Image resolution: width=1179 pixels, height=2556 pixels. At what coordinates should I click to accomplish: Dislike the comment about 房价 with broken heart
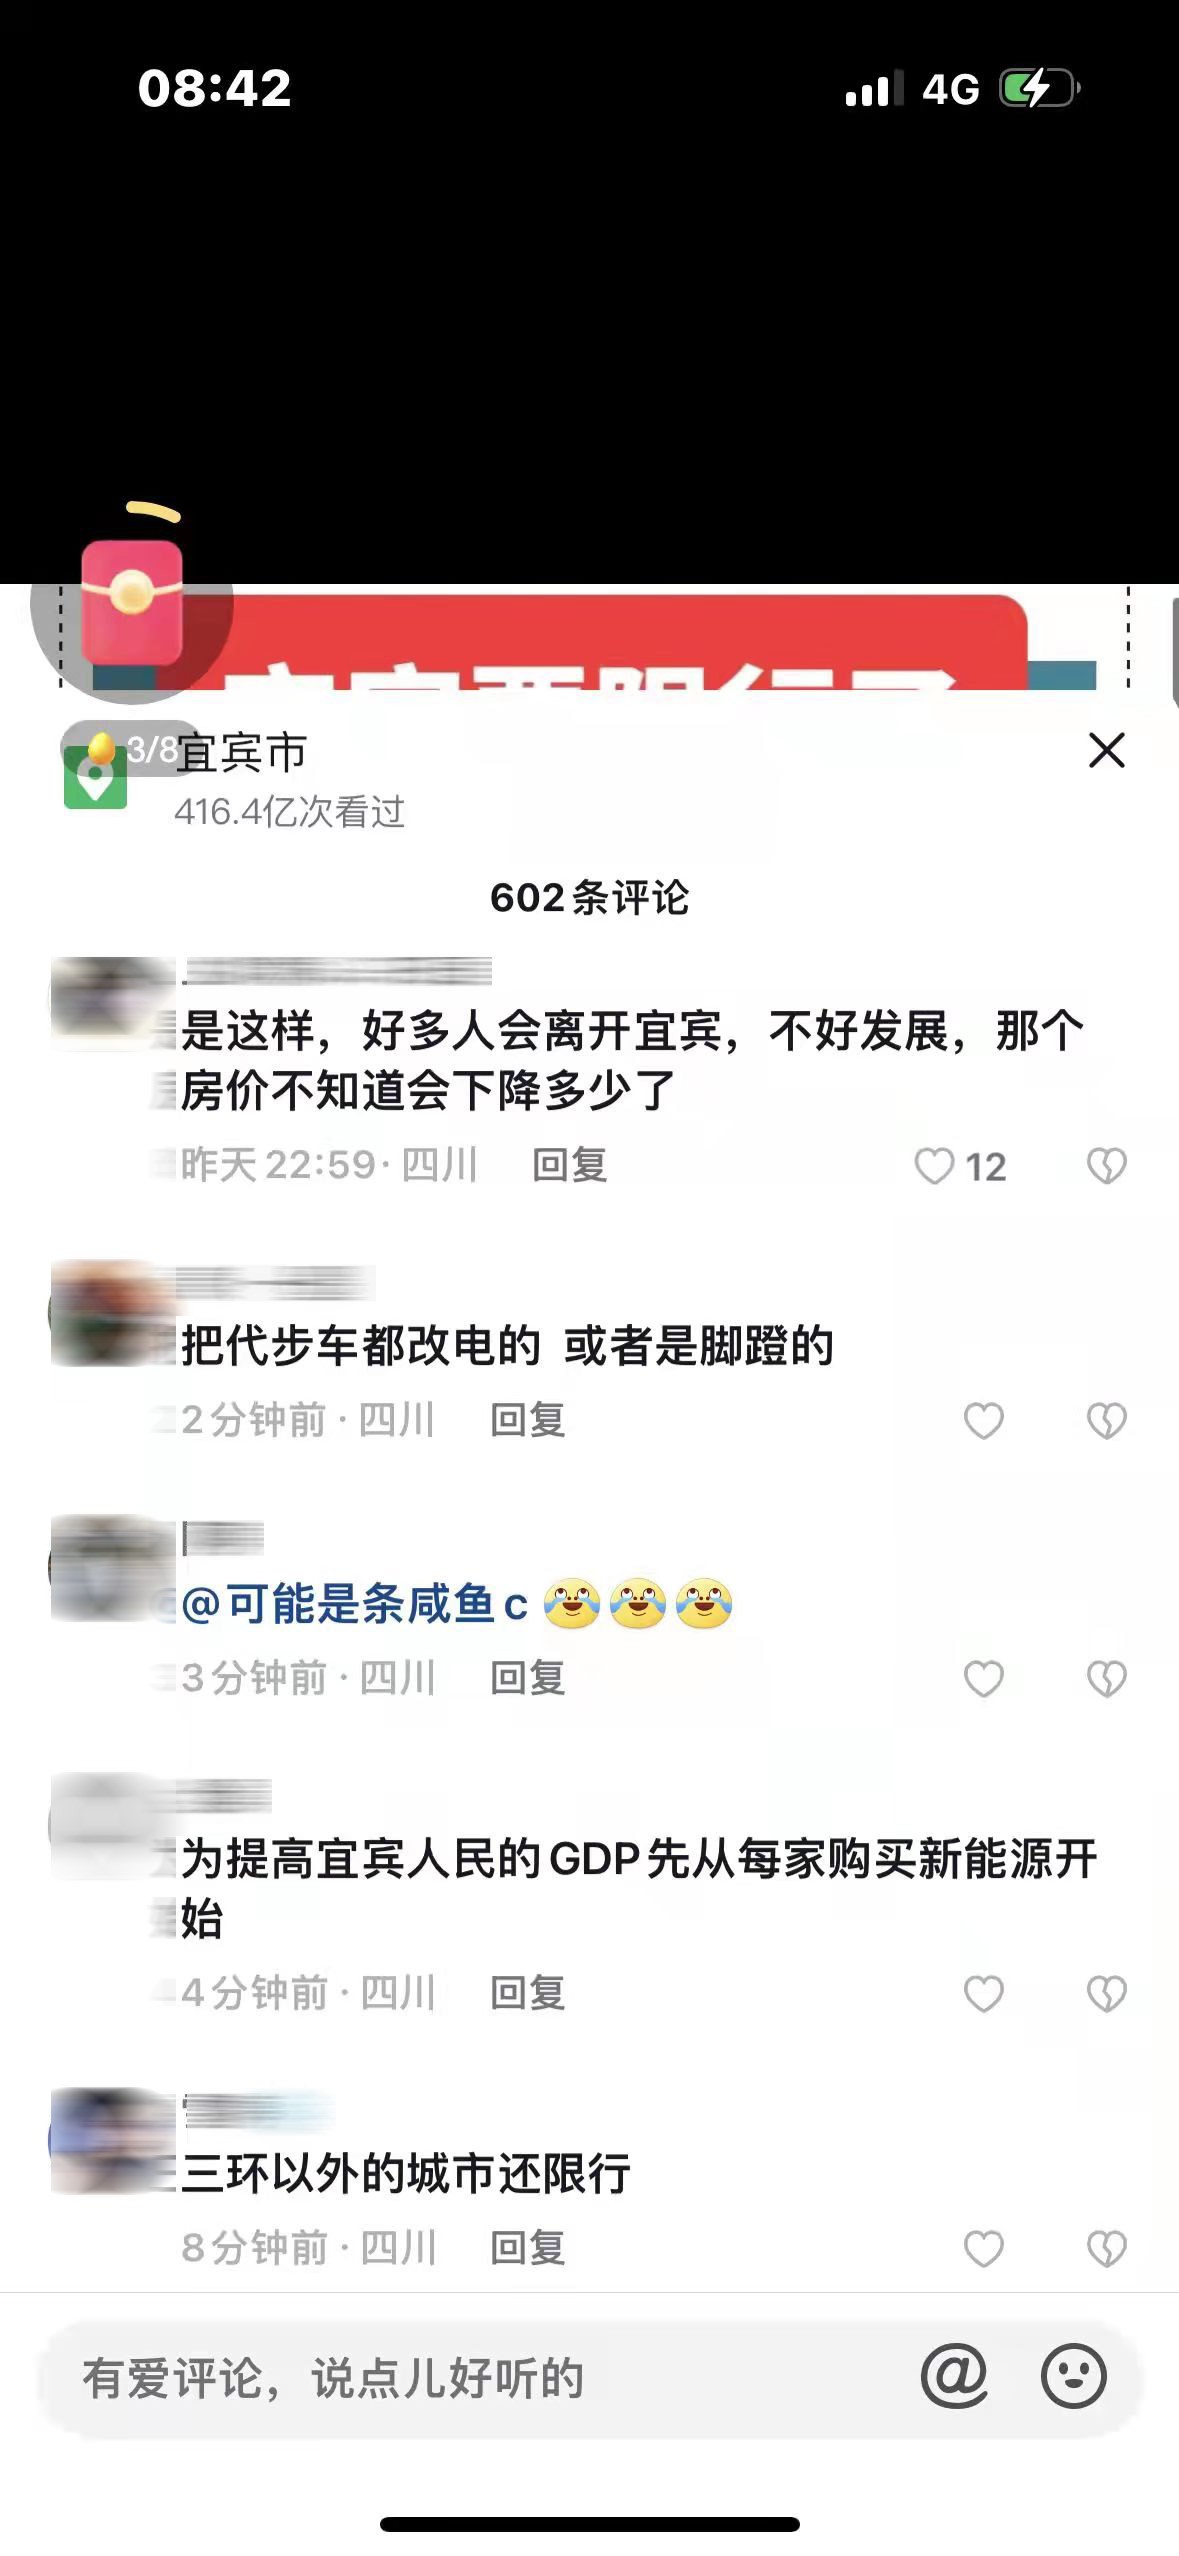[1106, 1166]
